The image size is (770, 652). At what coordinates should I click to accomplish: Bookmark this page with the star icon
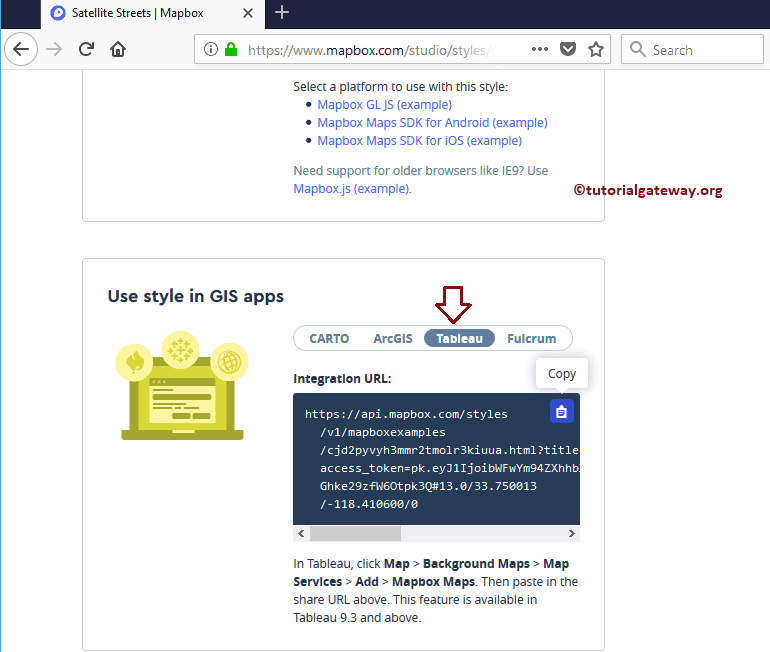[x=596, y=49]
